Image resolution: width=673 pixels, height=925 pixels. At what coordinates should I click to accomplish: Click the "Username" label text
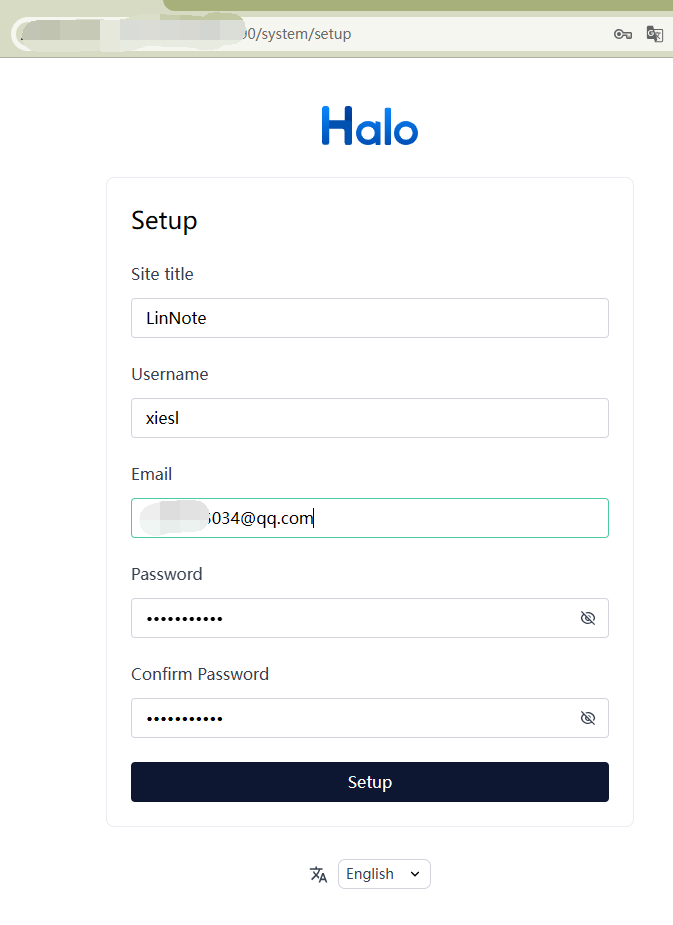[x=169, y=374]
